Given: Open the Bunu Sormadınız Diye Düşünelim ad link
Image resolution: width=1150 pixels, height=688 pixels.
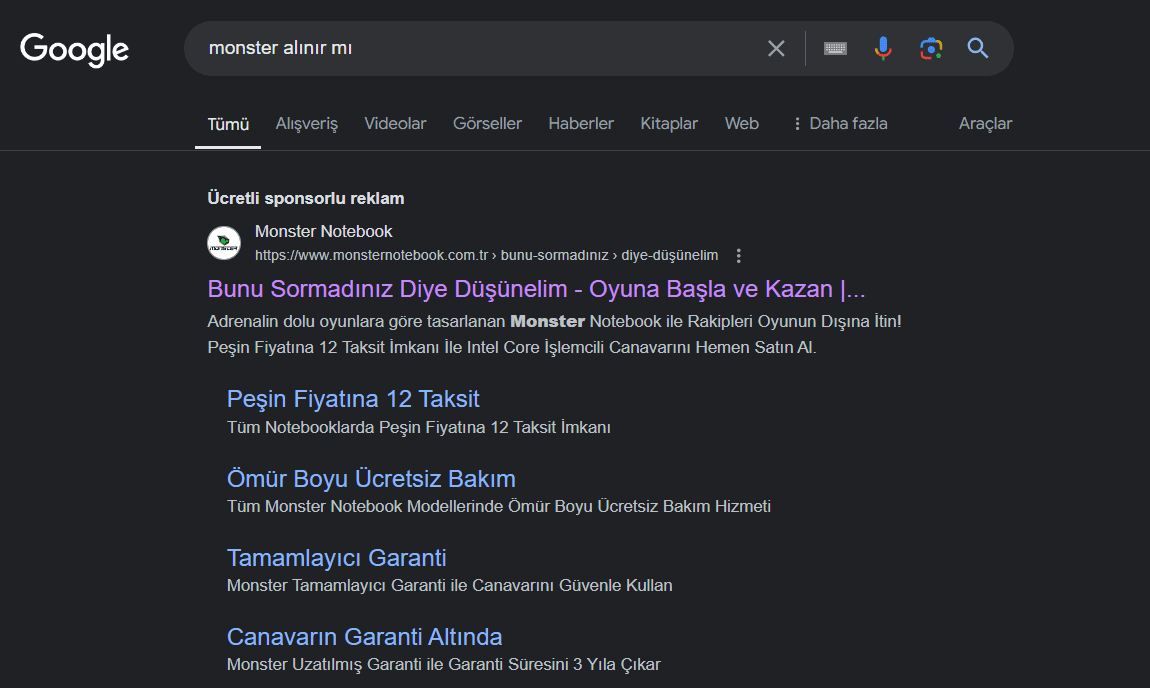Looking at the screenshot, I should [536, 289].
